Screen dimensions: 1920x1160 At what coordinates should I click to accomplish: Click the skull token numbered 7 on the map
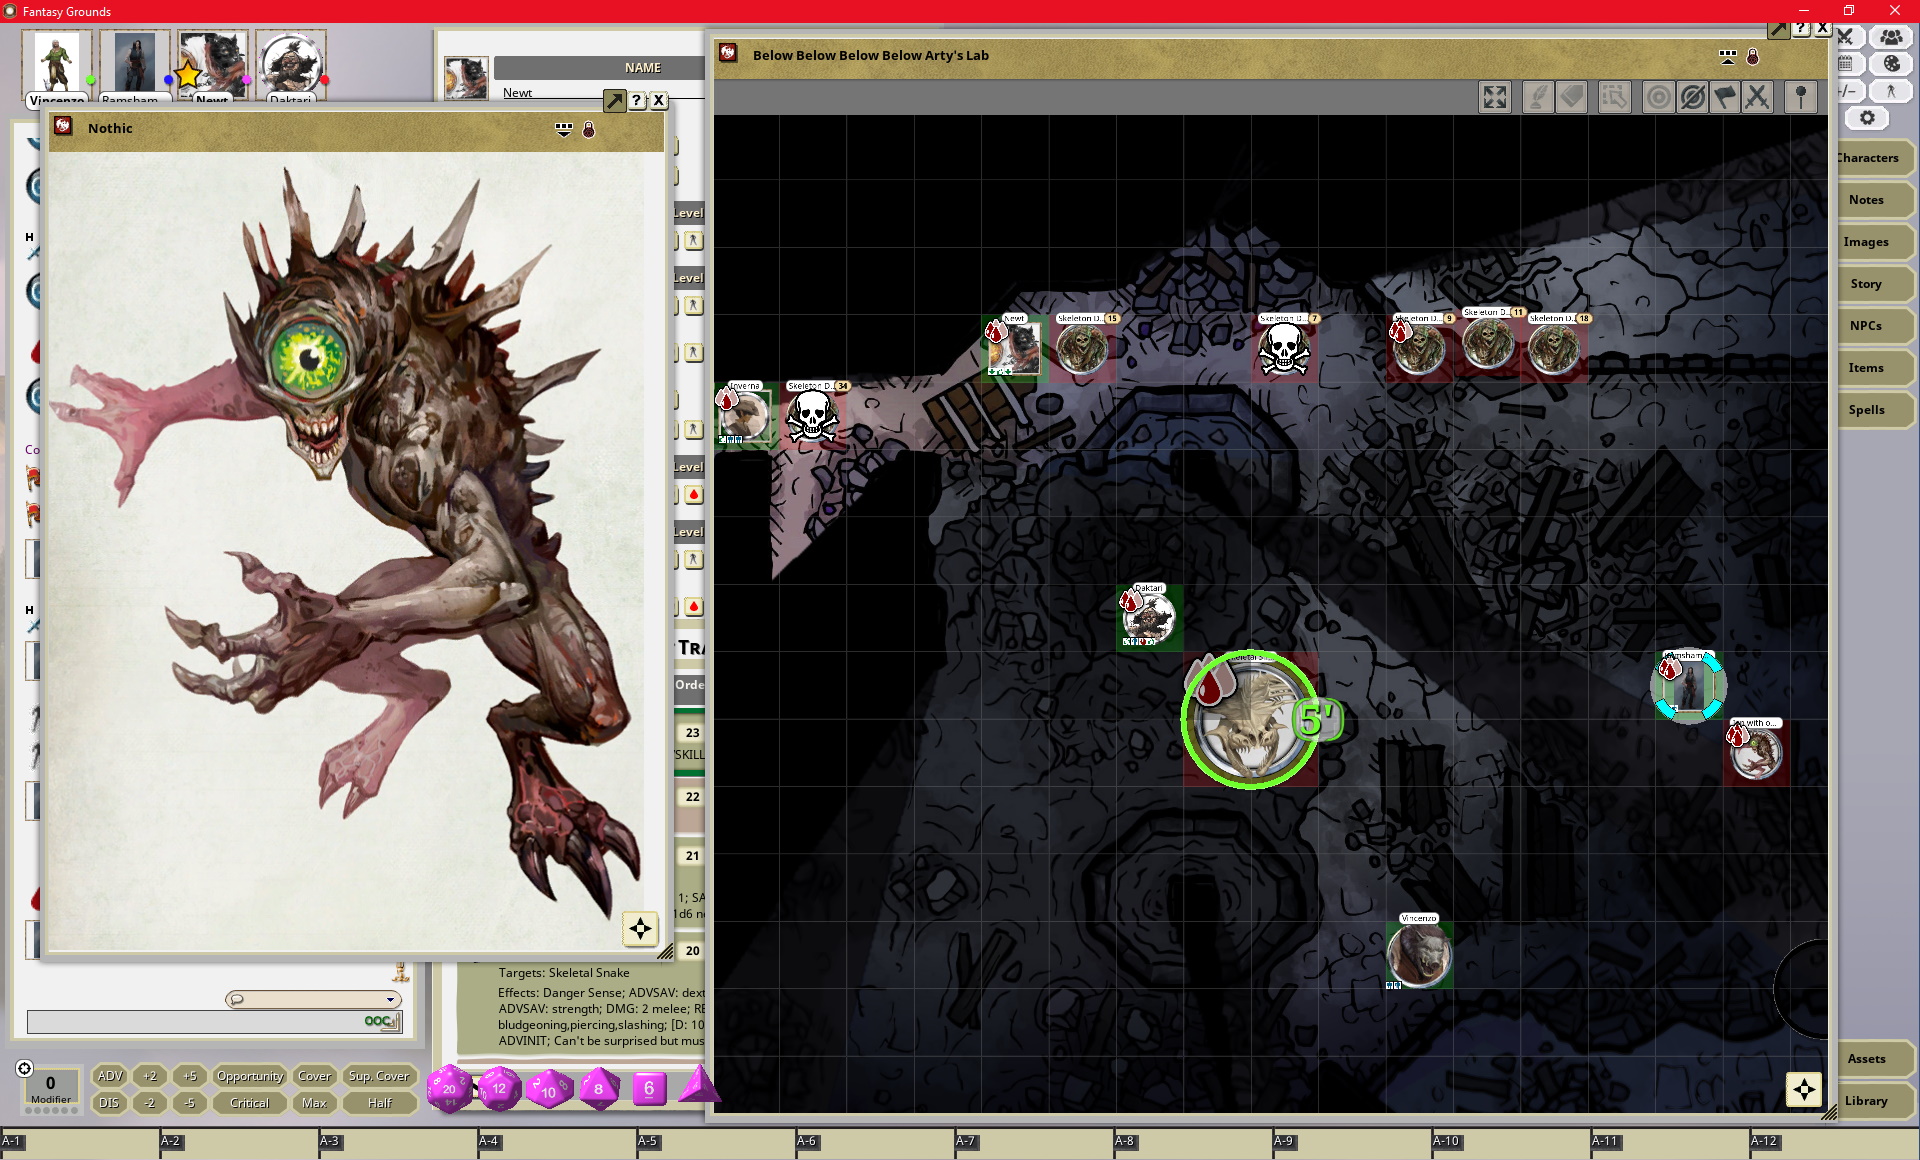tap(1284, 350)
